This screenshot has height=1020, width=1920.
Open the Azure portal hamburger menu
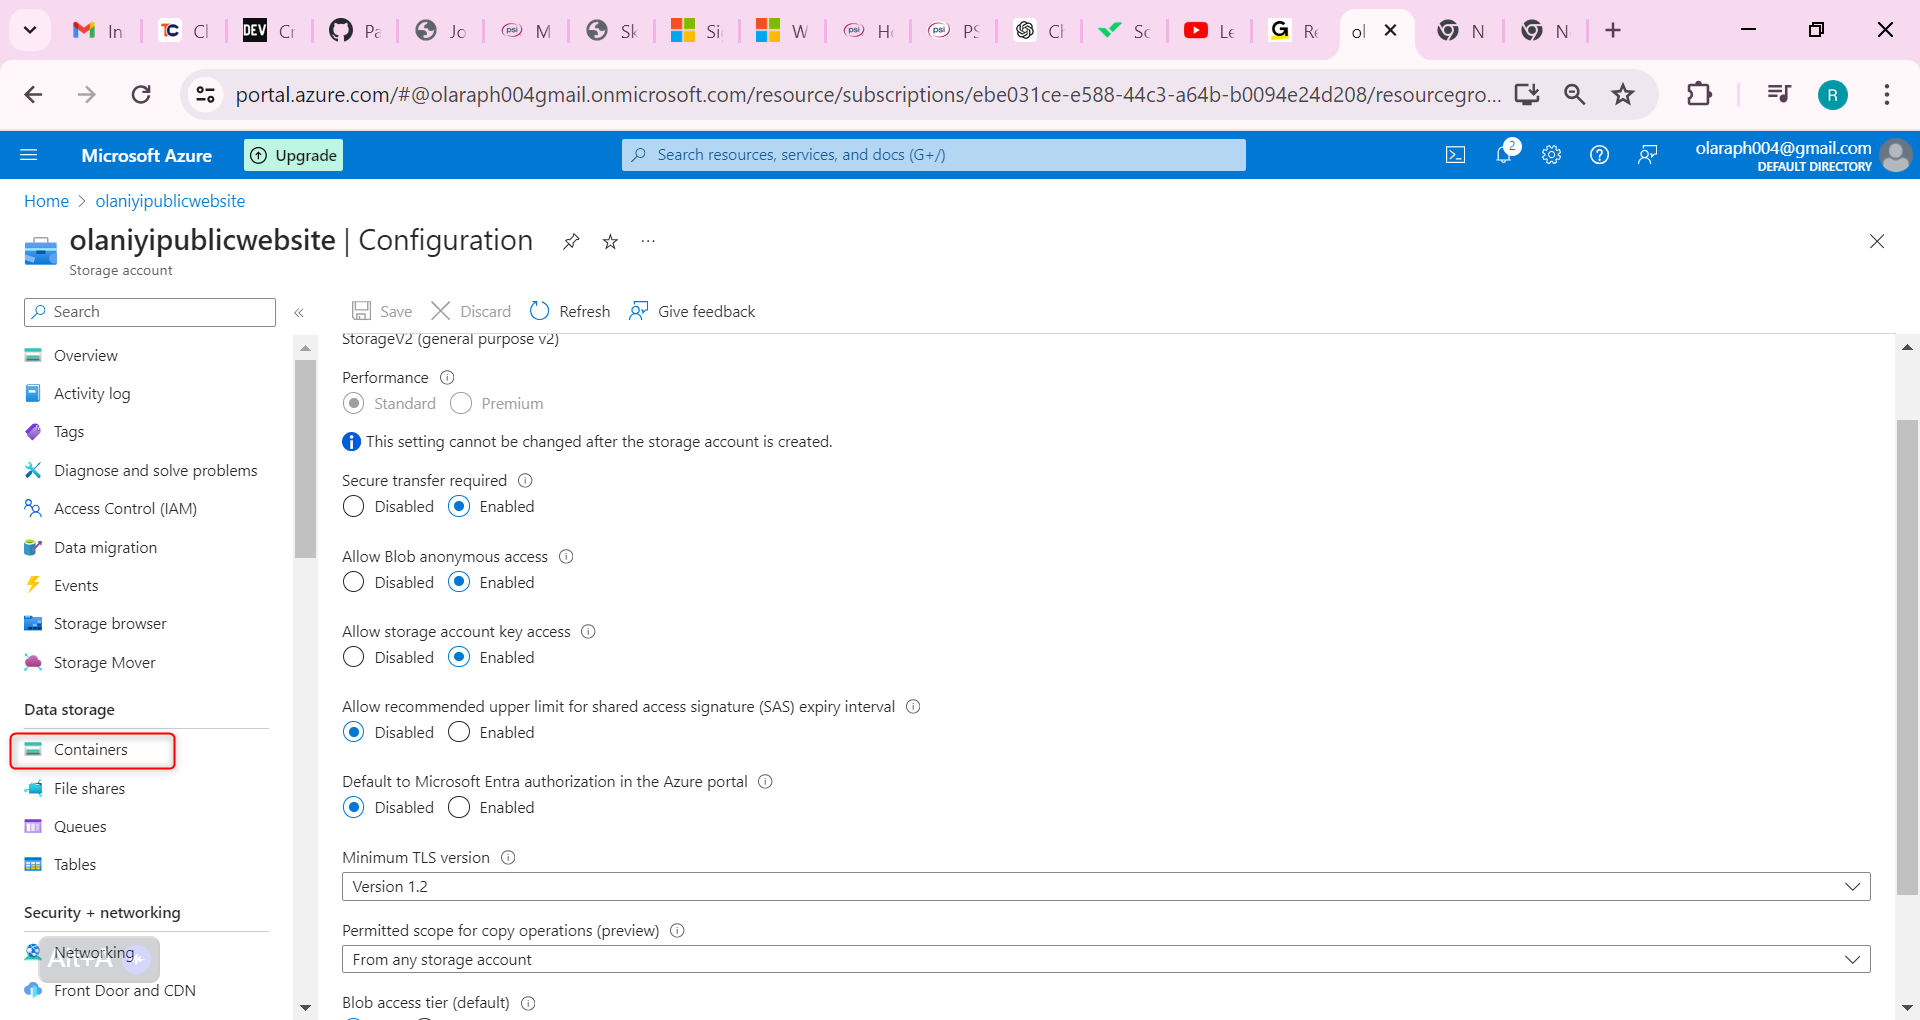[29, 155]
